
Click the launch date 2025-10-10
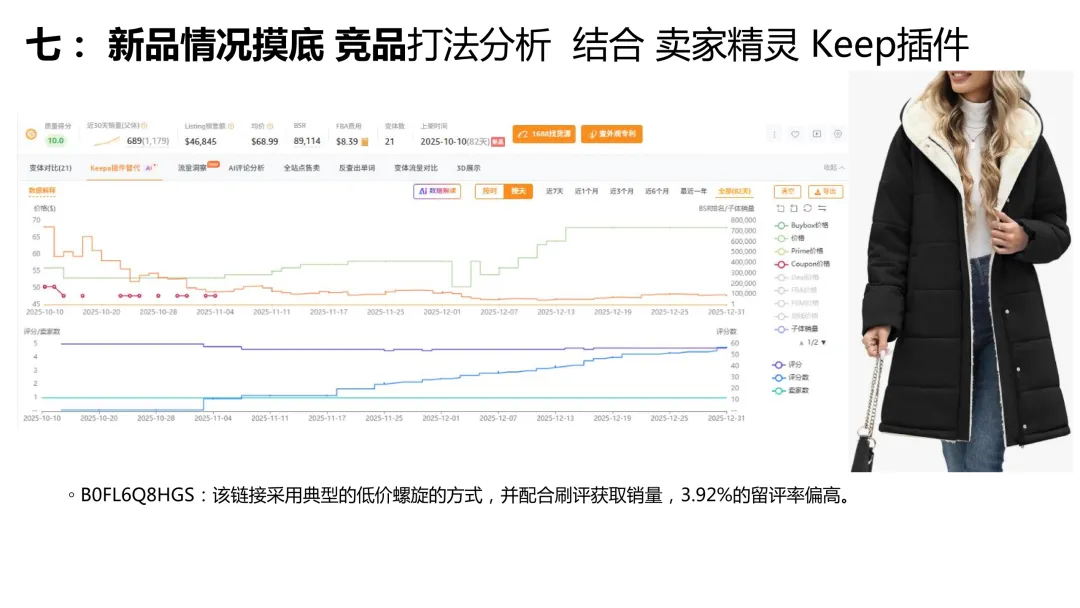(x=444, y=142)
